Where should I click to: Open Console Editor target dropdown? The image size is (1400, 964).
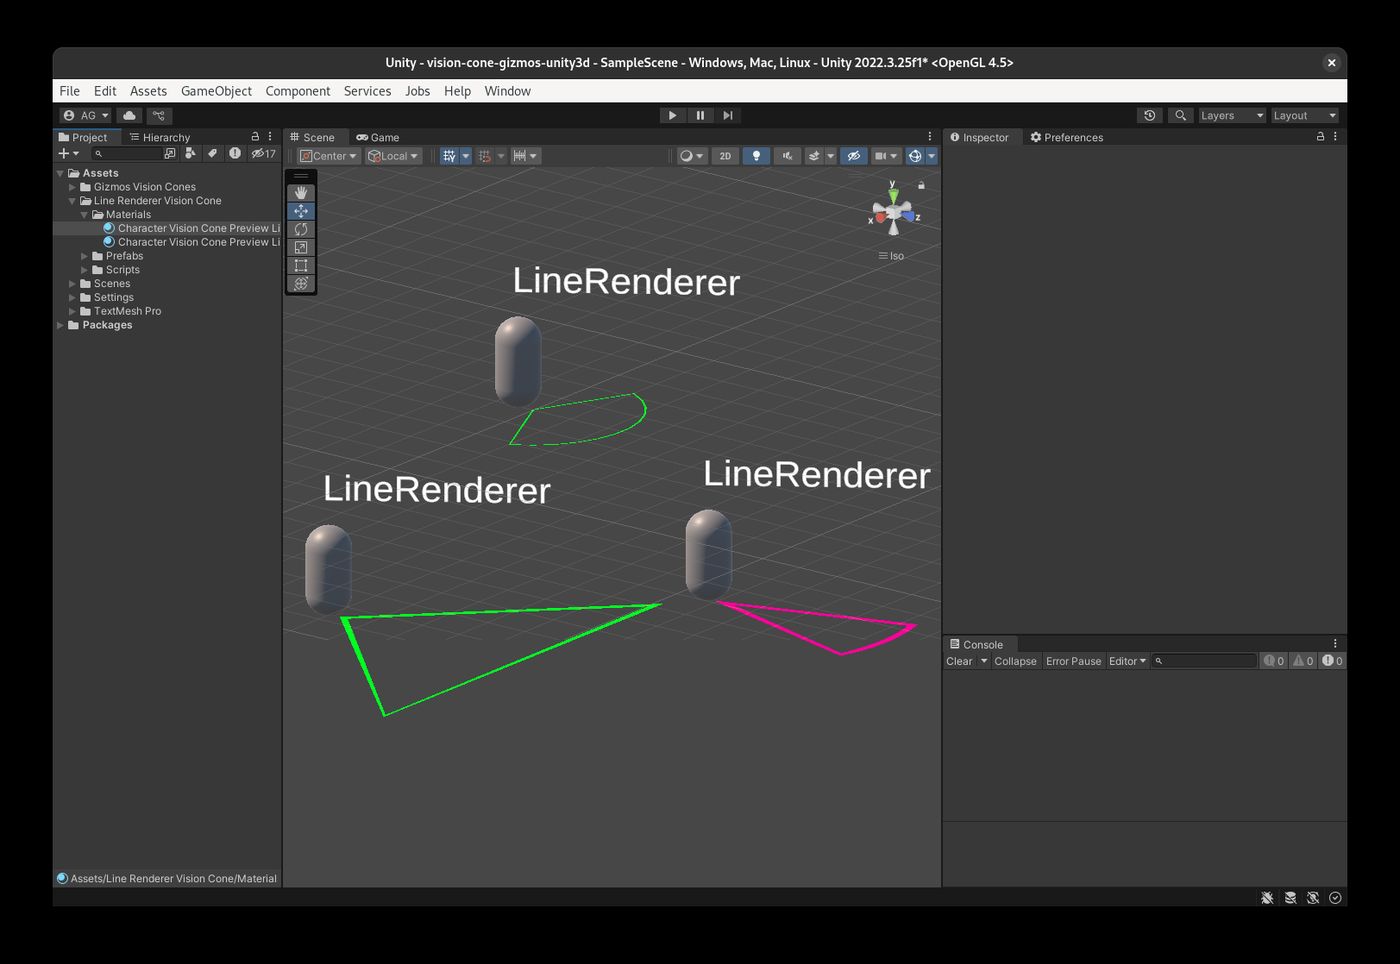[x=1127, y=661]
